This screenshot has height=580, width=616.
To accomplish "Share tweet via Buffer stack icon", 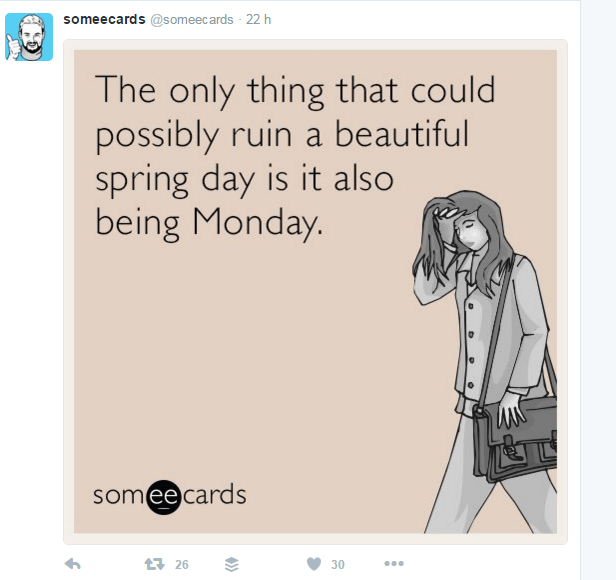I will (x=232, y=564).
